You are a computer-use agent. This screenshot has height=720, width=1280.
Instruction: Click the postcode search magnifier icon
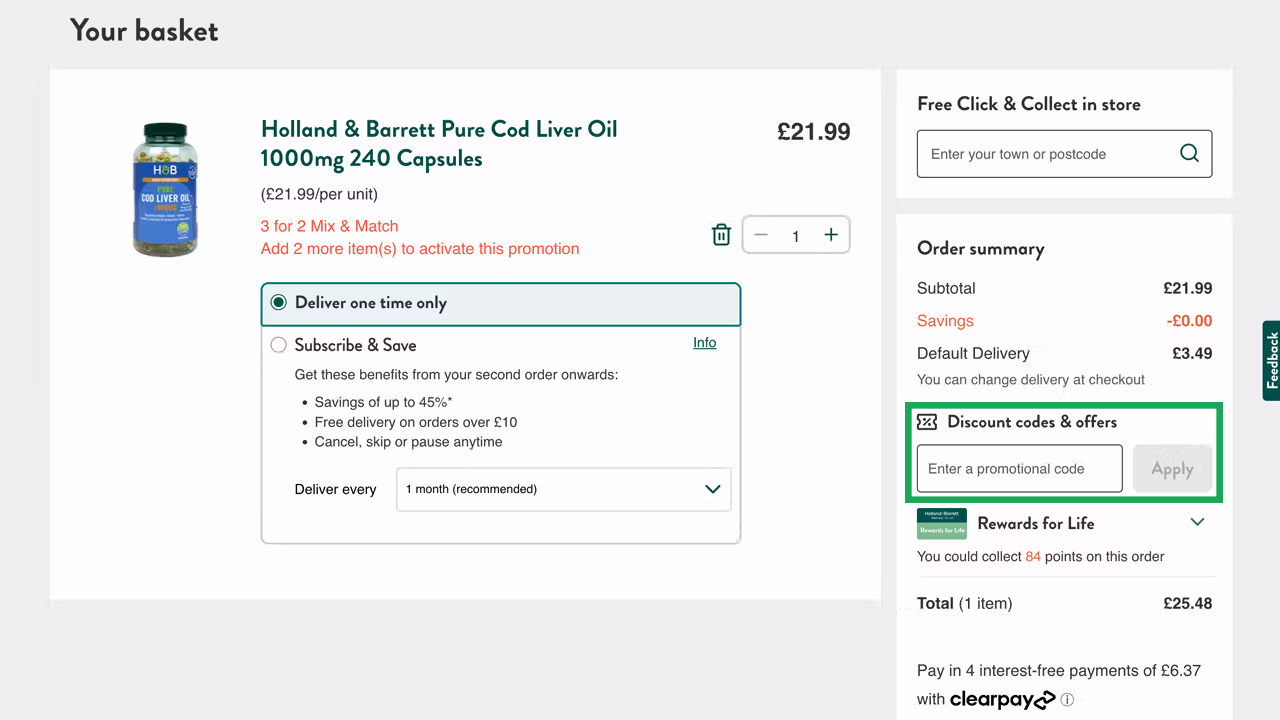click(1189, 153)
